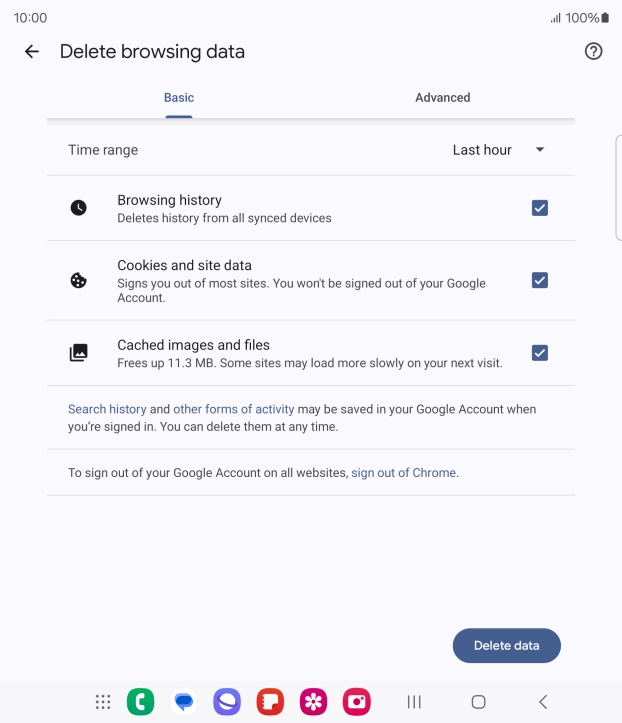Tap the back arrow icon
This screenshot has width=622, height=723.
click(x=32, y=52)
